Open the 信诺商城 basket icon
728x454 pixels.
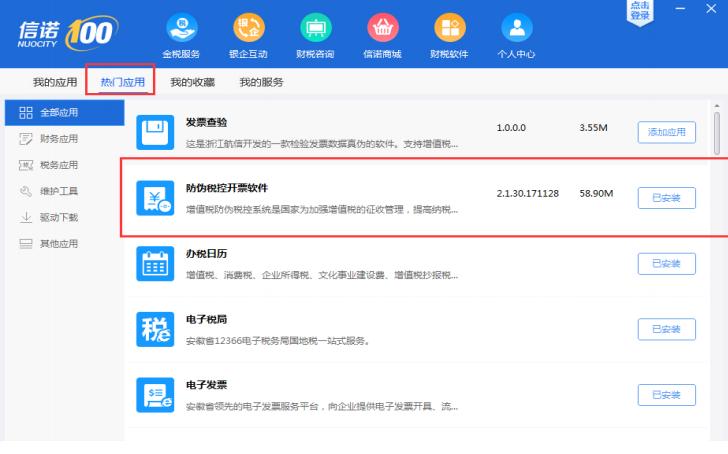coord(383,28)
